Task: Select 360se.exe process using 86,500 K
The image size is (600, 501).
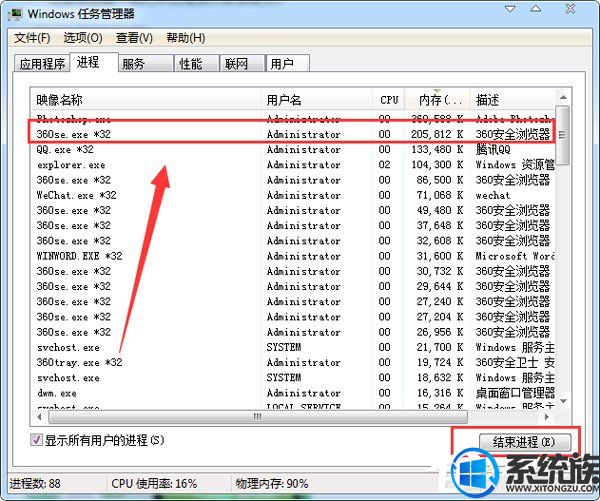Action: click(293, 180)
